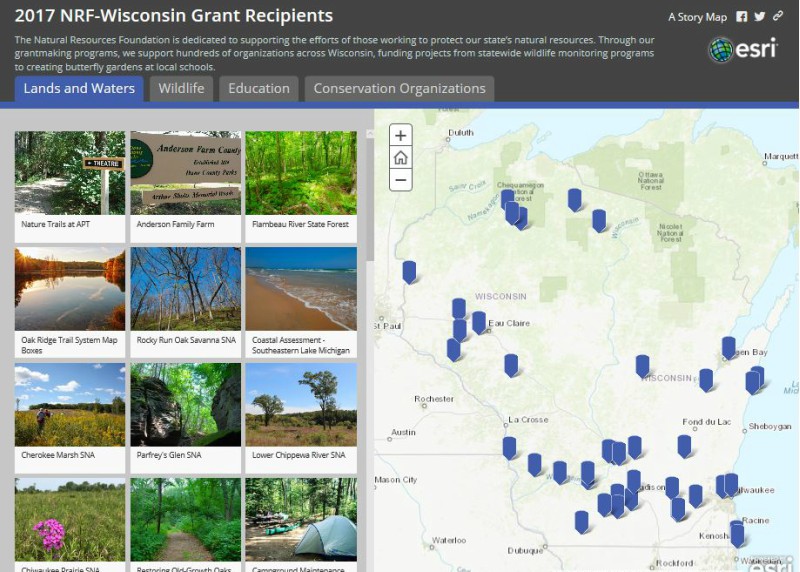Open the Education tab
The width and height of the screenshot is (800, 572).
pyautogui.click(x=259, y=89)
